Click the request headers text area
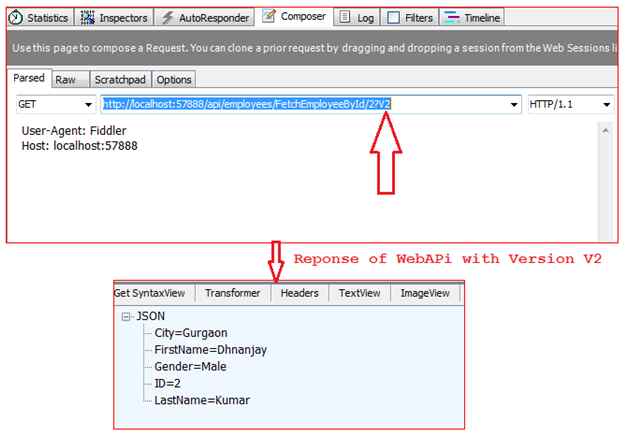The height and width of the screenshot is (439, 628). pos(307,181)
